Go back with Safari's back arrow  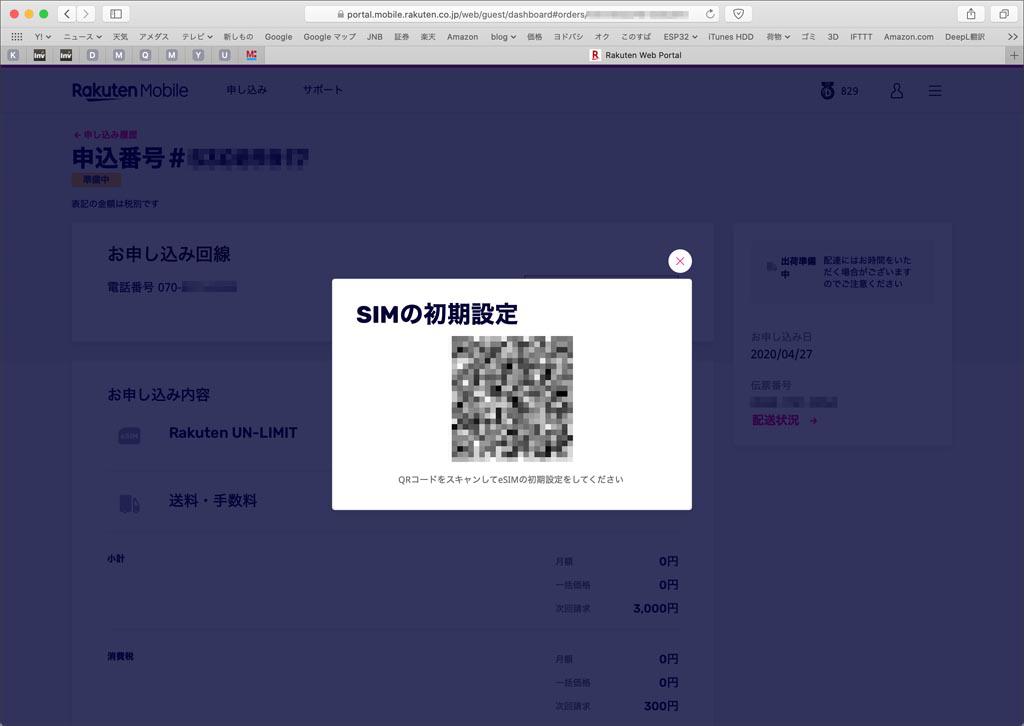67,14
